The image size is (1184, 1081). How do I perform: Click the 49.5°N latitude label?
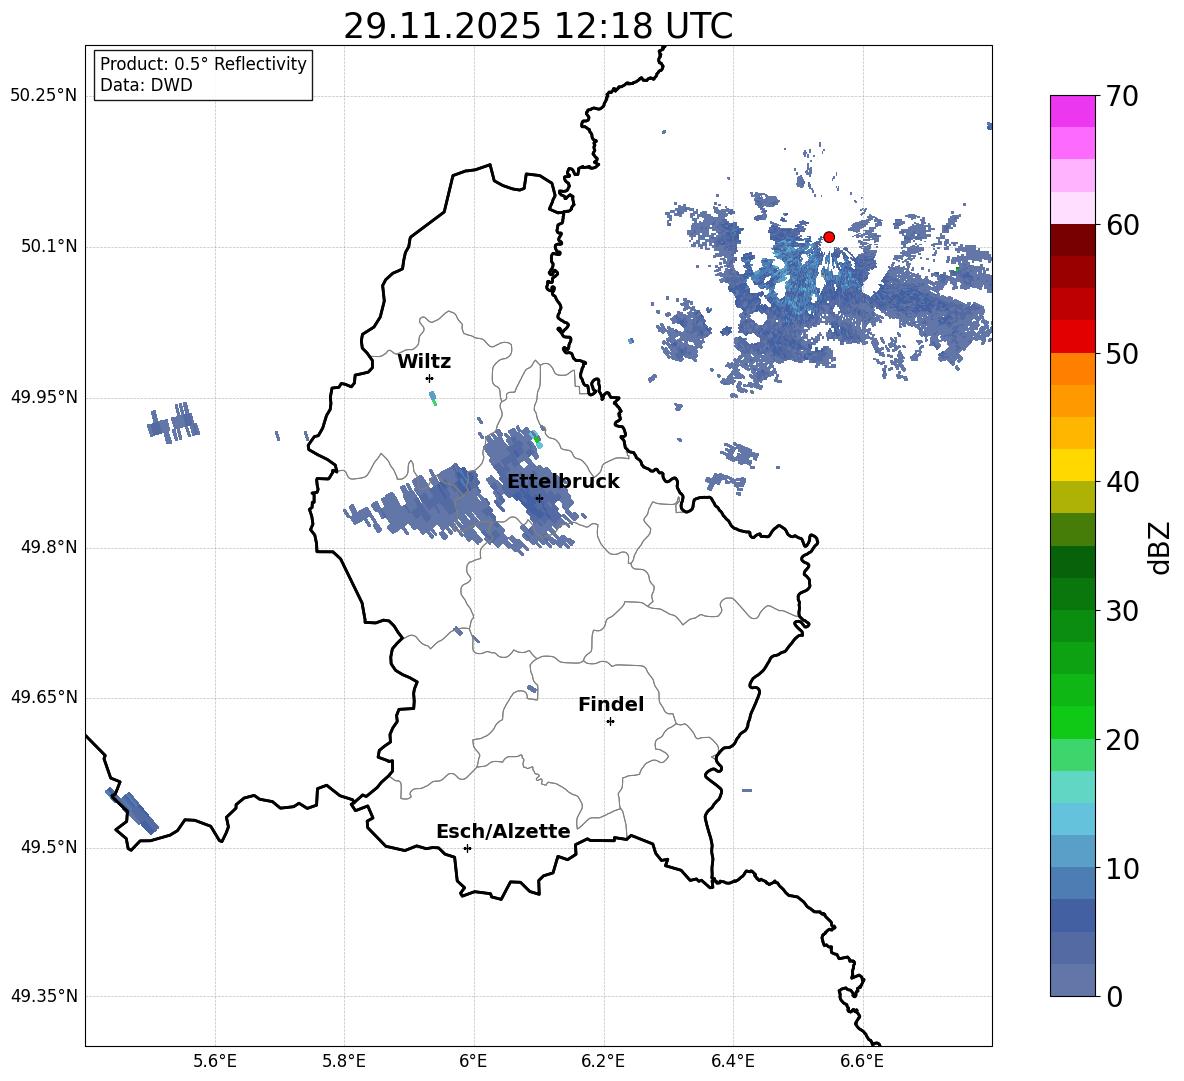[48, 847]
